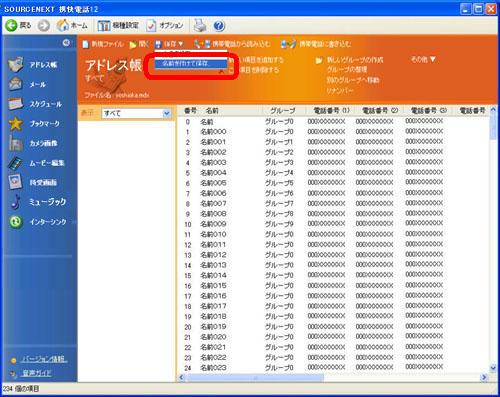Open インターシンク sync sidebar icon
The width and height of the screenshot is (500, 397).
coord(16,222)
